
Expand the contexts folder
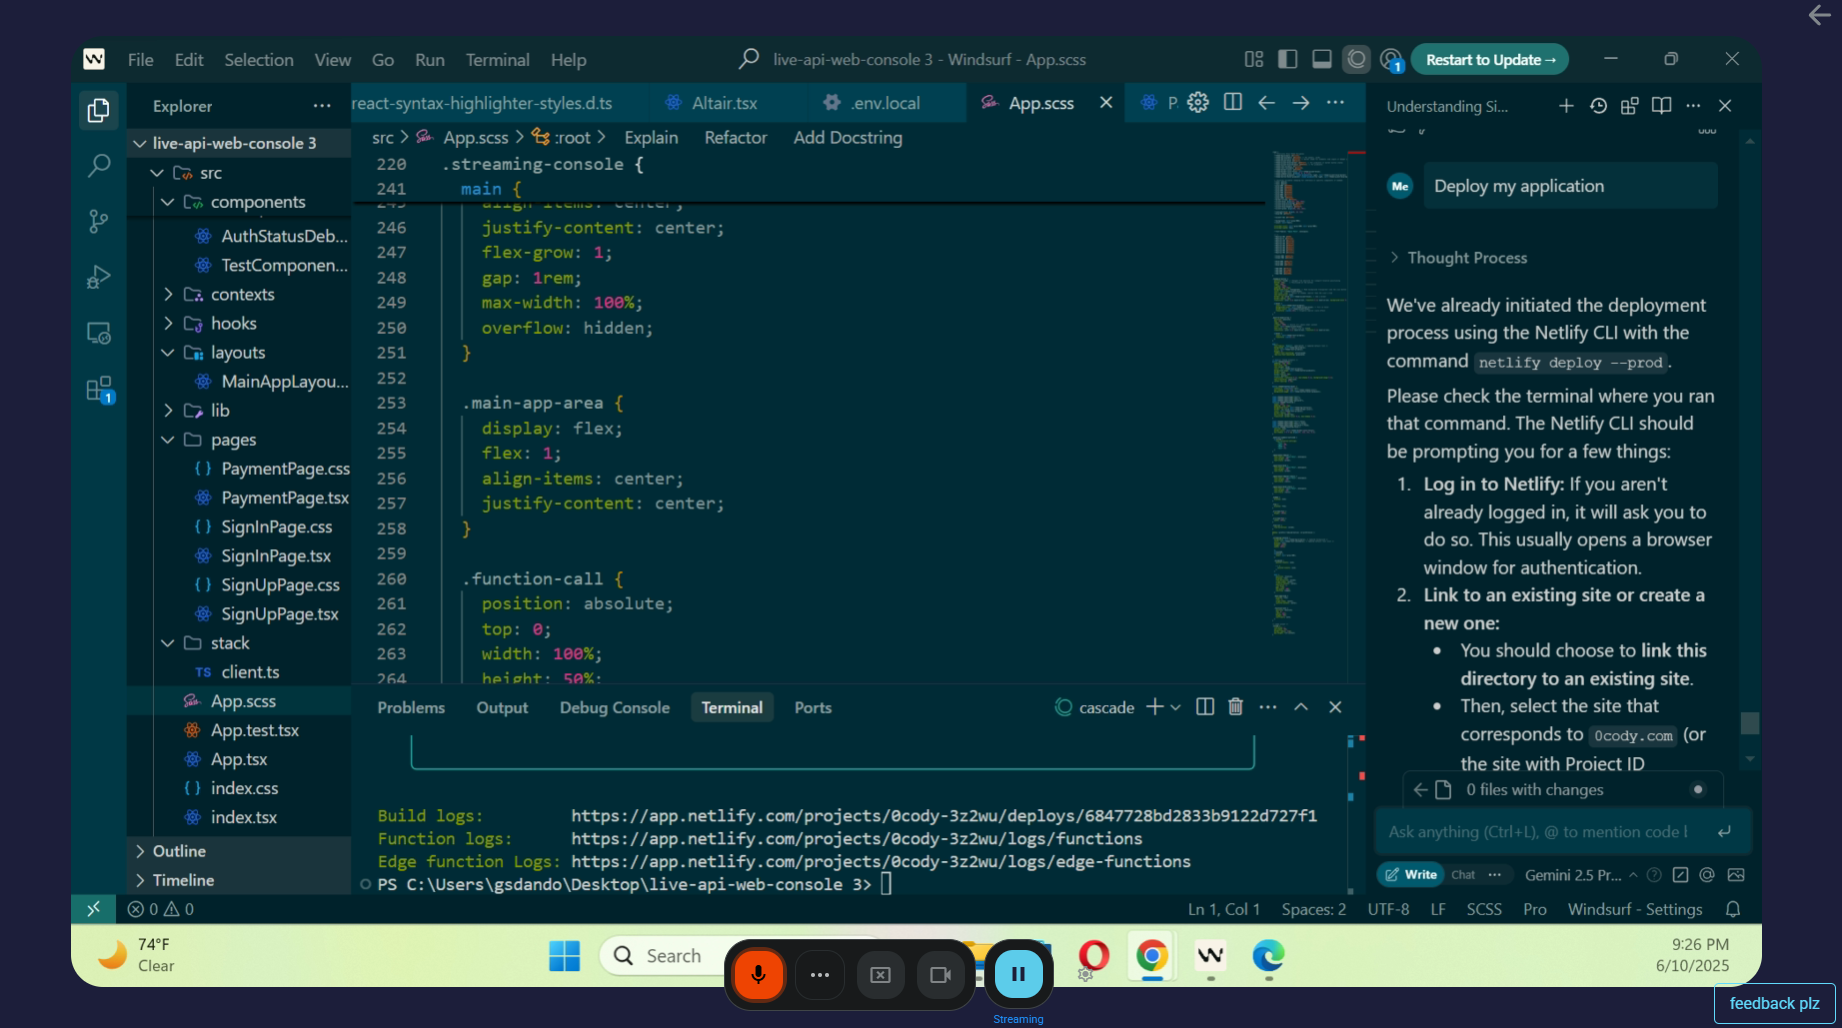pos(167,294)
